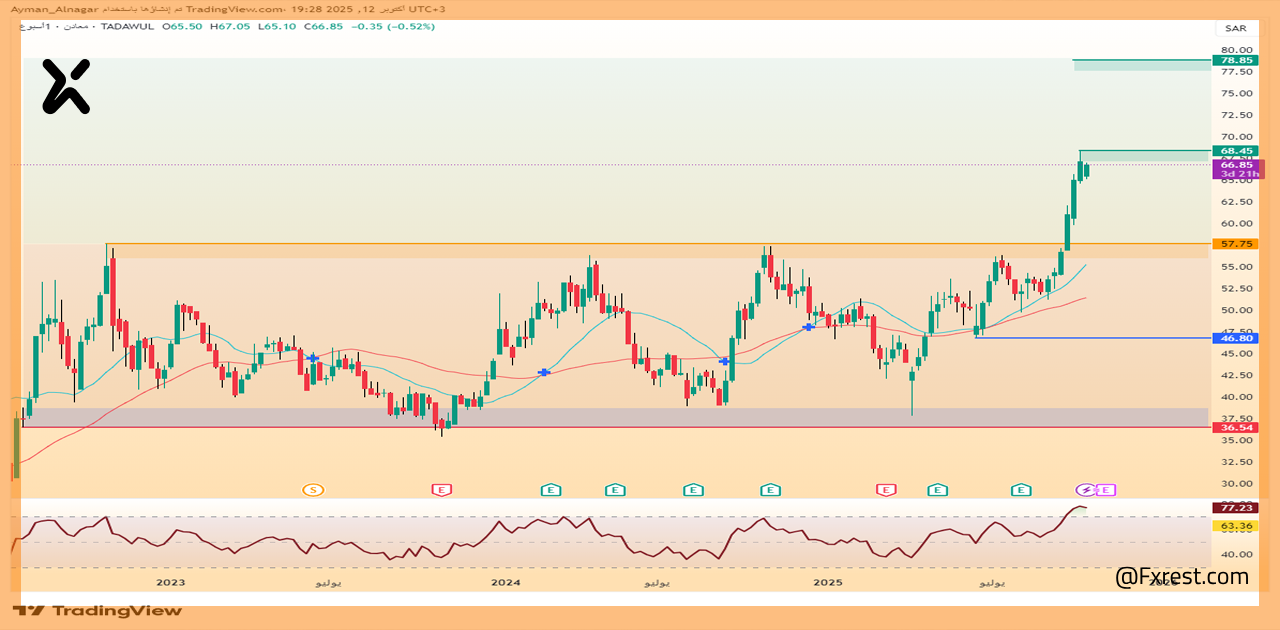
Task: Click the 2024 label on time axis
Action: 506,582
